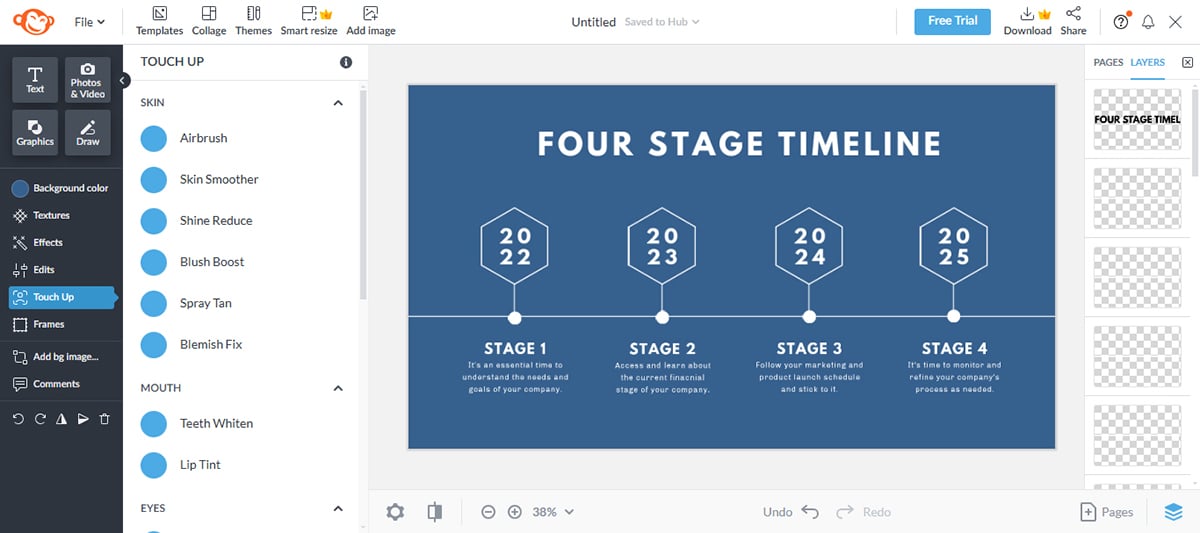1200x533 pixels.
Task: Open the Collage tool
Action: coord(209,20)
